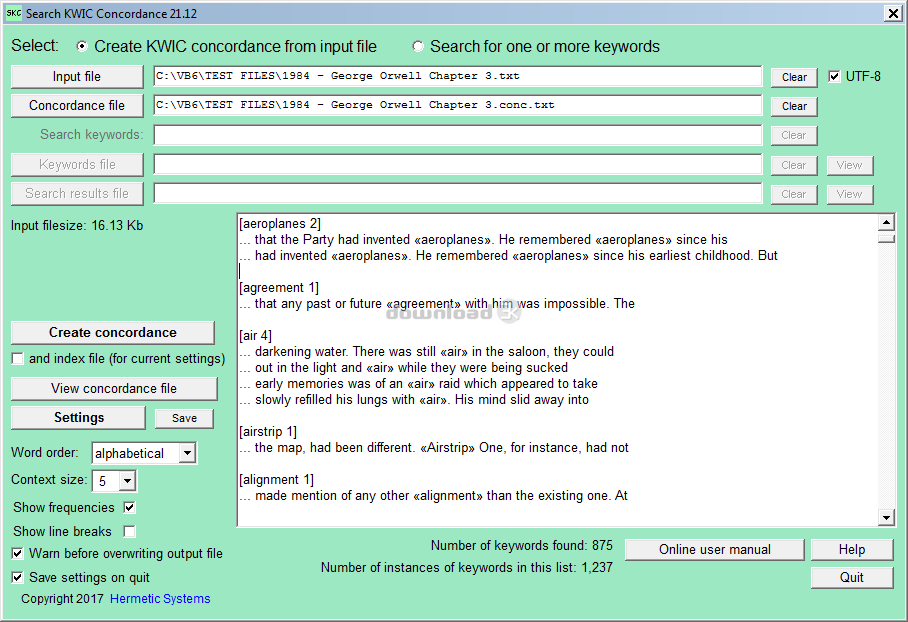Click the line 'early memories was of an «air» raid'
This screenshot has width=908, height=622.
[419, 383]
